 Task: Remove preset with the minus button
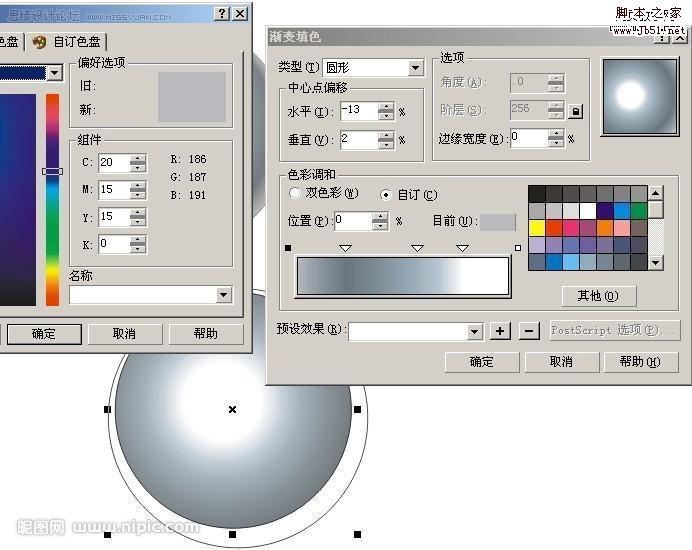click(529, 331)
